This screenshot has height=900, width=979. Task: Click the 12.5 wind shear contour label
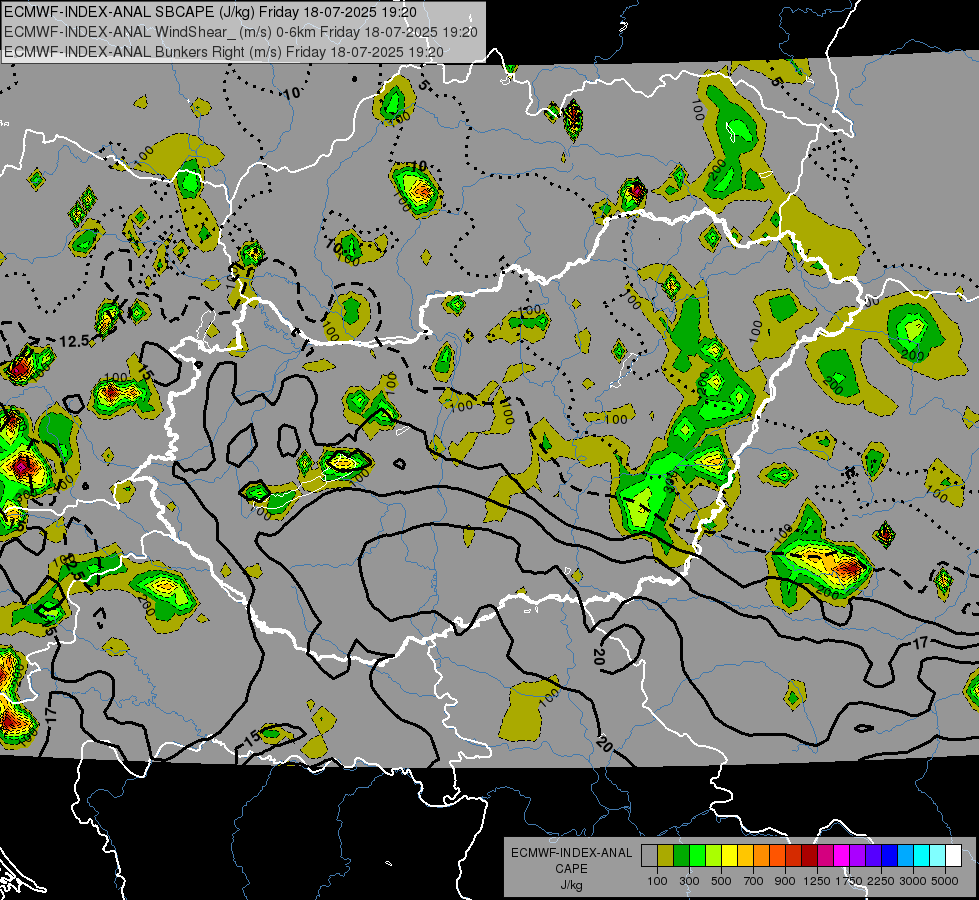click(75, 341)
